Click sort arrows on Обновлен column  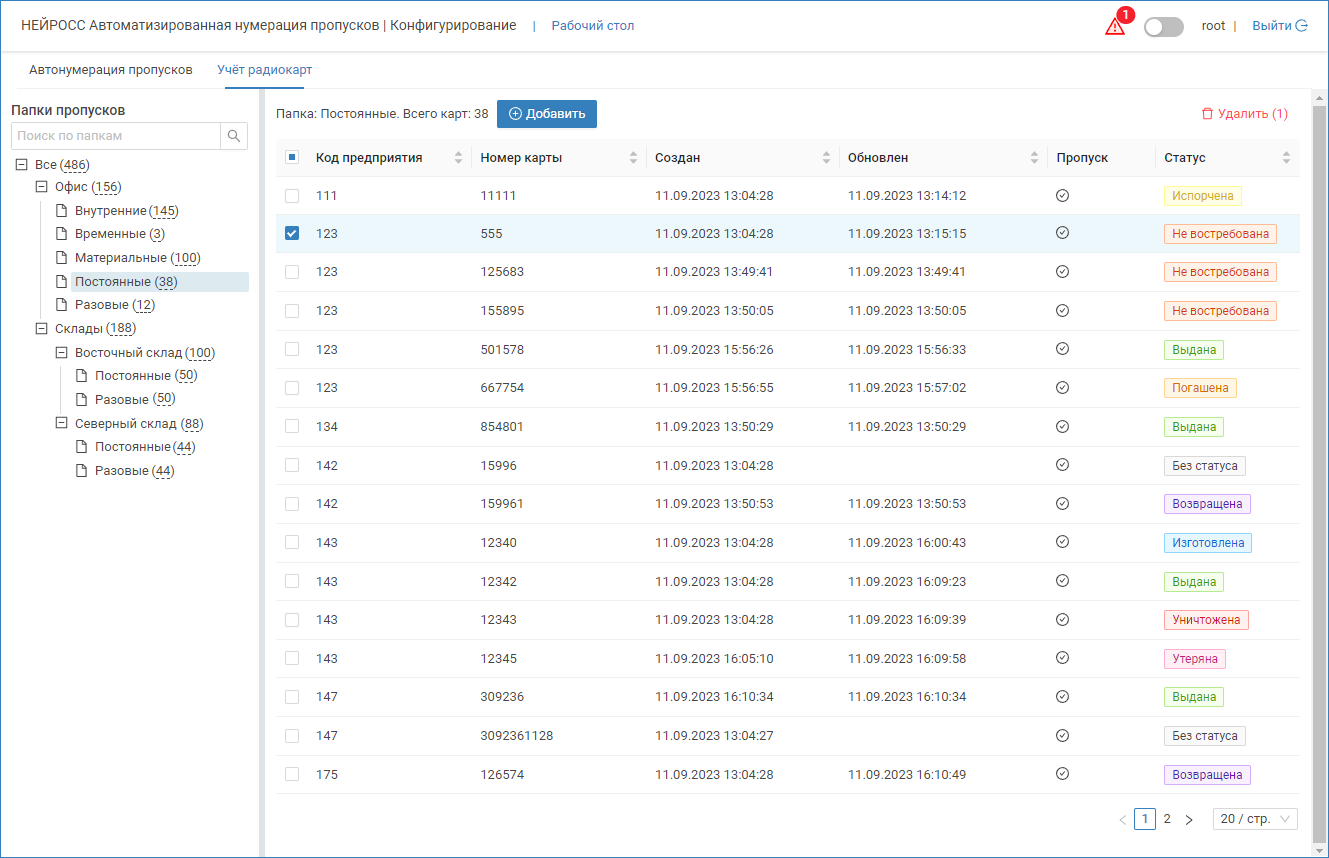point(1034,158)
